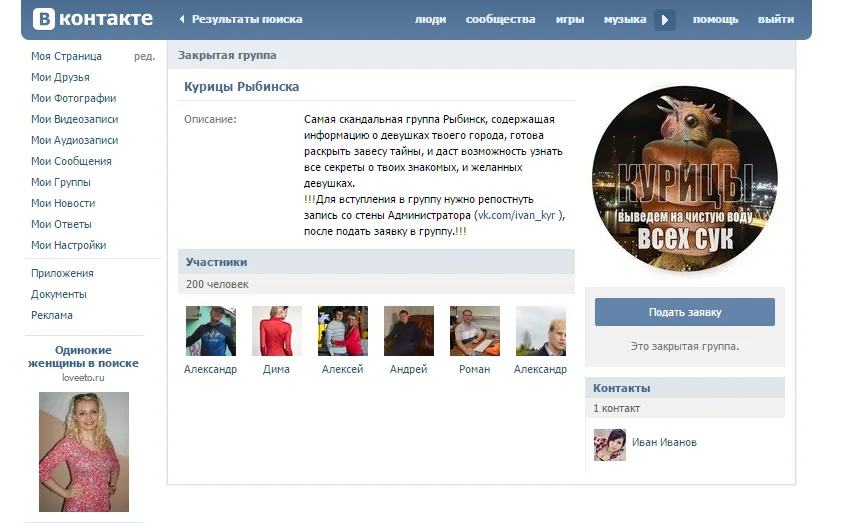Go back via Результаты поиска arrow
The image size is (868, 523).
click(182, 19)
